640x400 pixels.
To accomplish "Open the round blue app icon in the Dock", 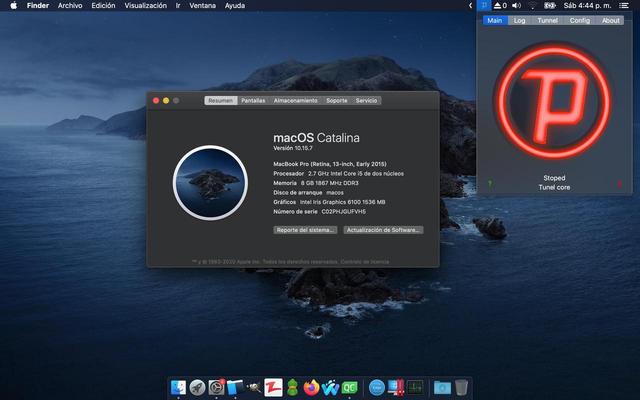I will (x=376, y=387).
